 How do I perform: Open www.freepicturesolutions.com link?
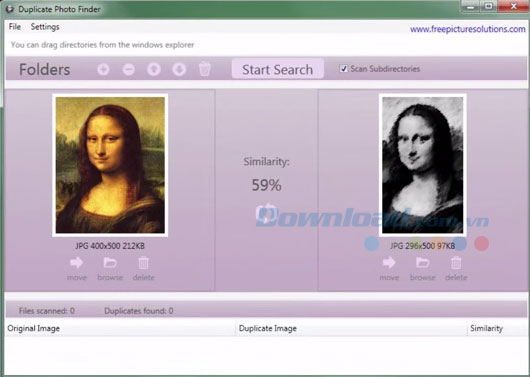[x=468, y=29]
